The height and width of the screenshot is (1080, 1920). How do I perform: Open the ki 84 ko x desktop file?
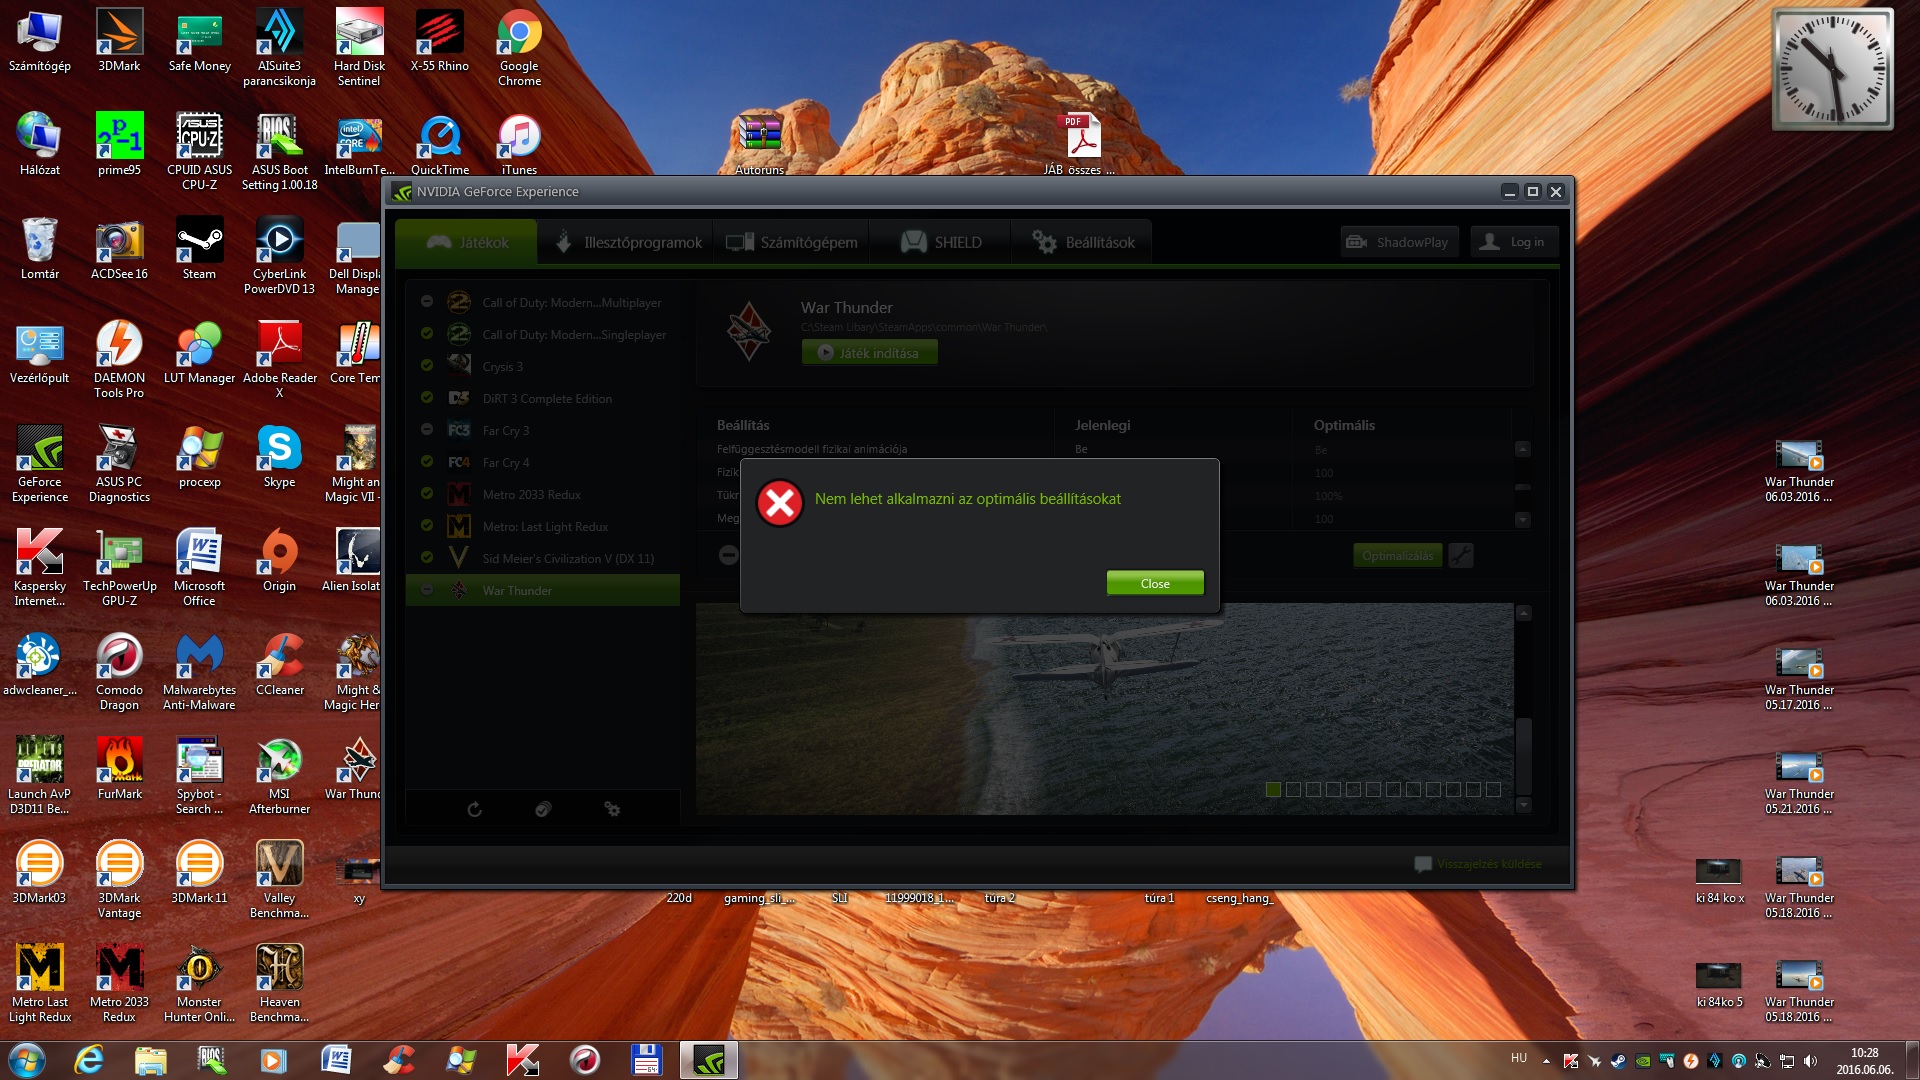tap(1719, 881)
